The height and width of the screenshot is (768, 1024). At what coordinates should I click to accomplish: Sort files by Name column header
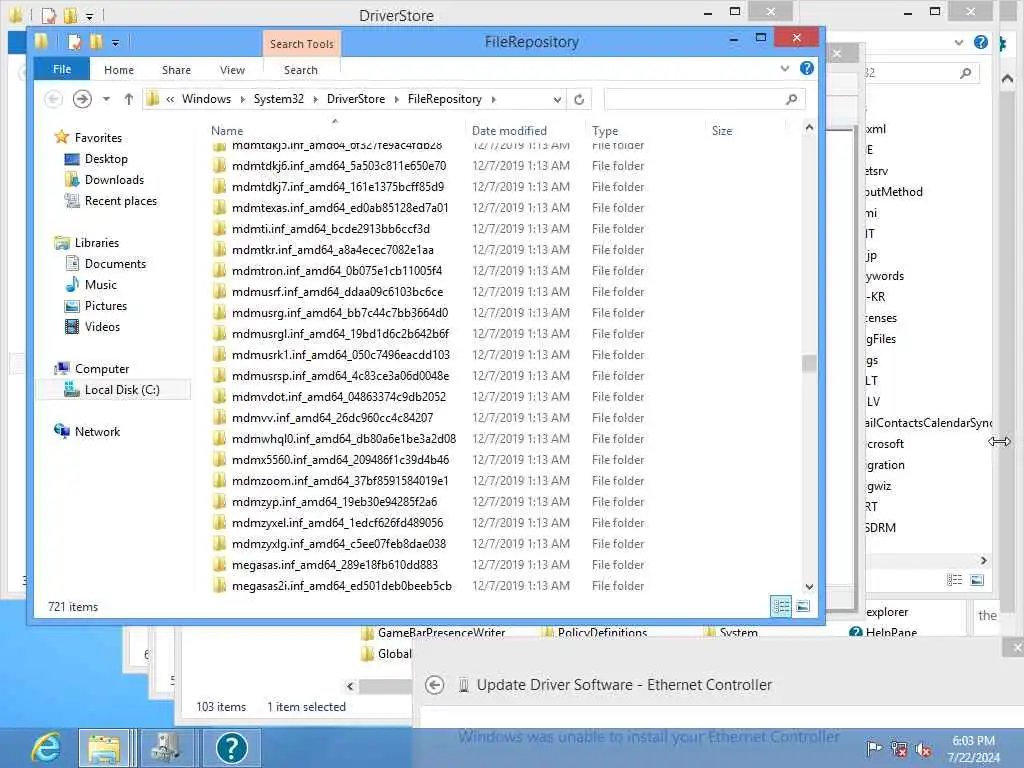point(227,131)
